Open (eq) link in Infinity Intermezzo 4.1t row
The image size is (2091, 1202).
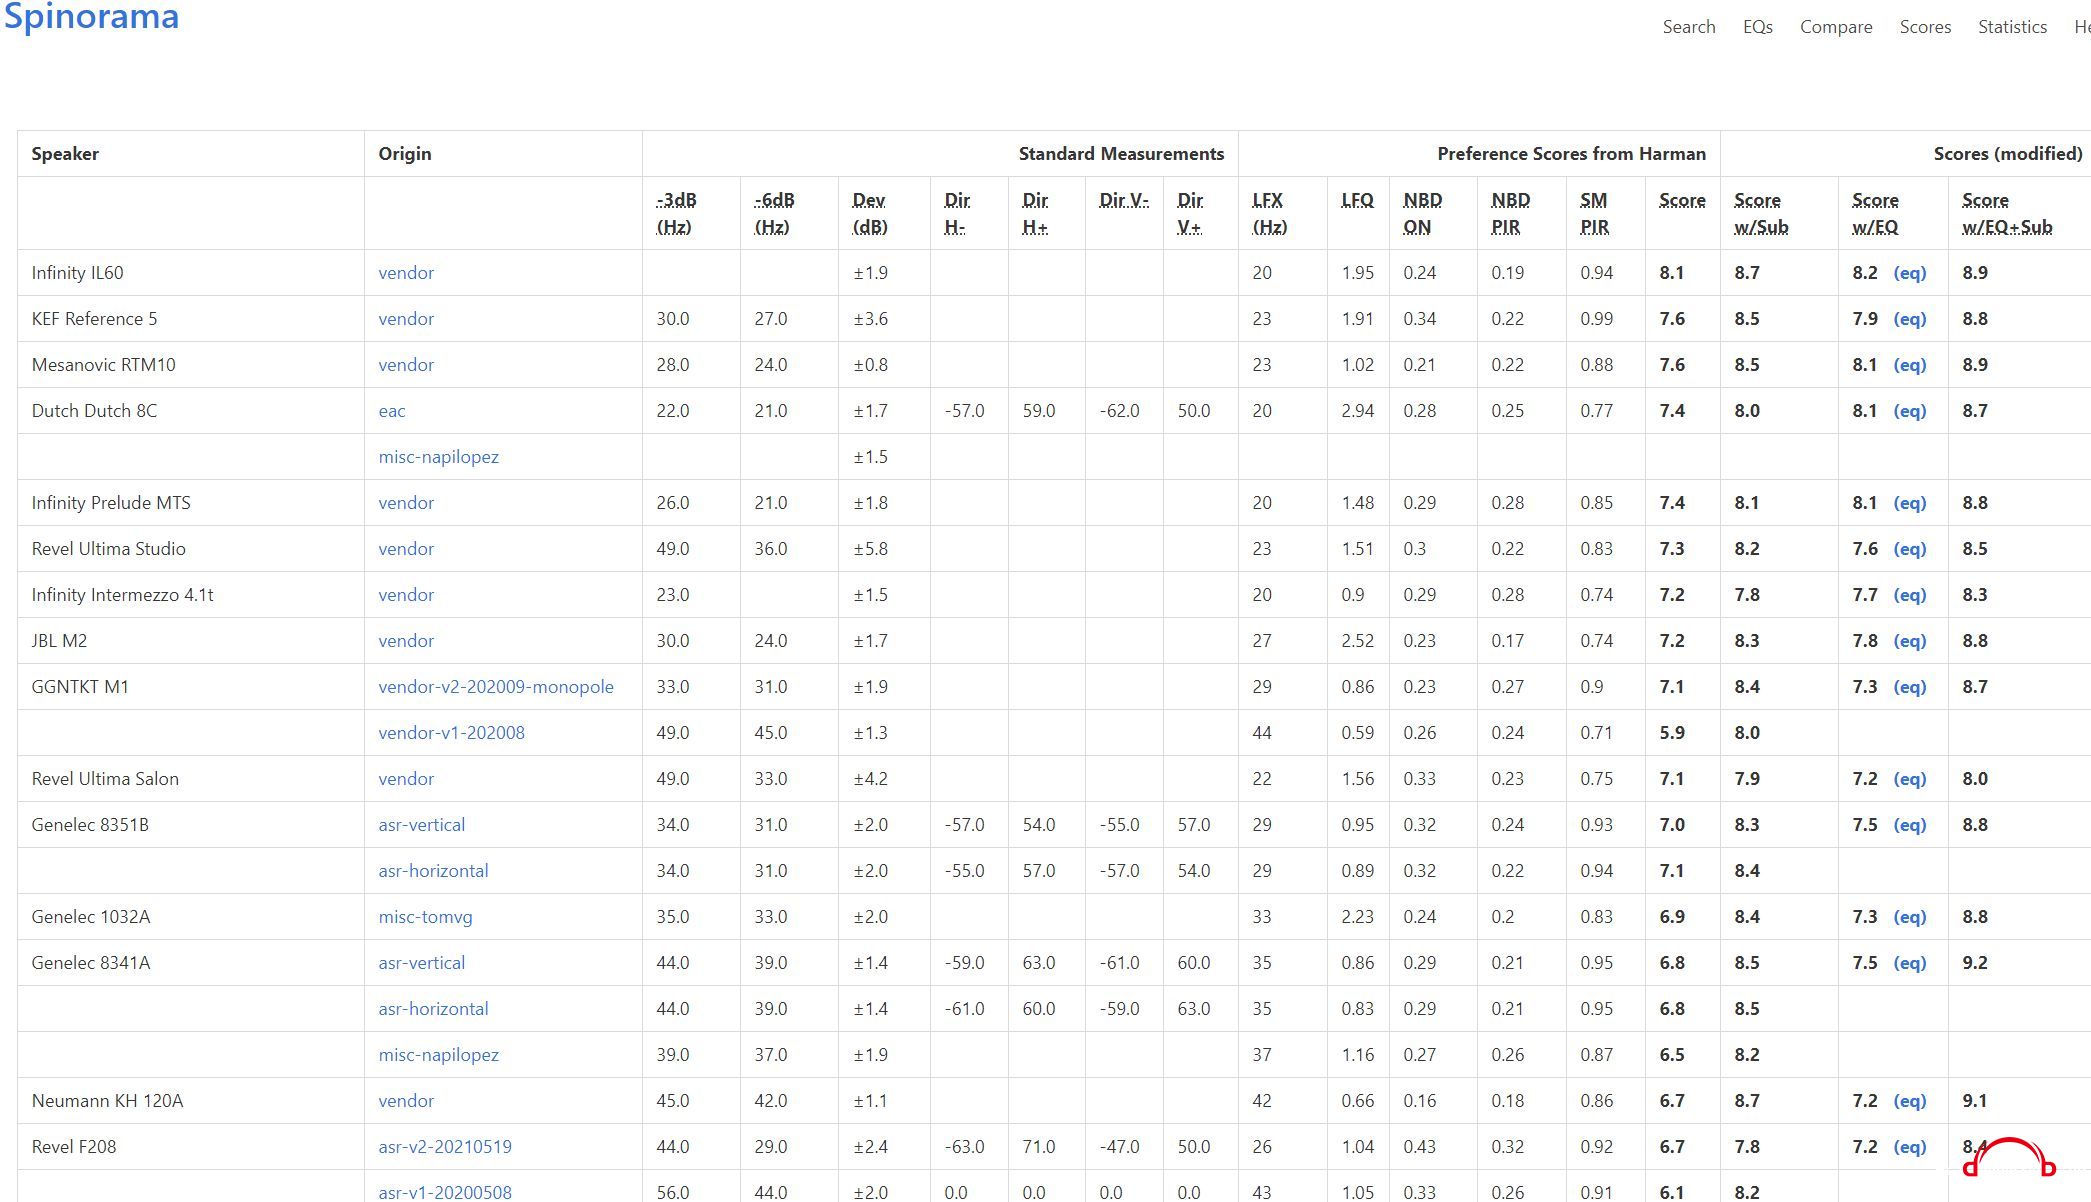pyautogui.click(x=1909, y=595)
